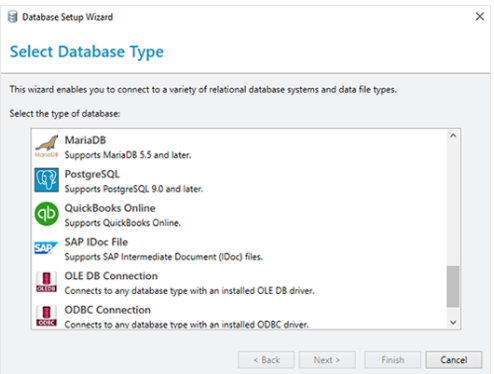Viewport: 494px width, 374px height.
Task: Choose ODBC Connection entry
Action: point(239,315)
